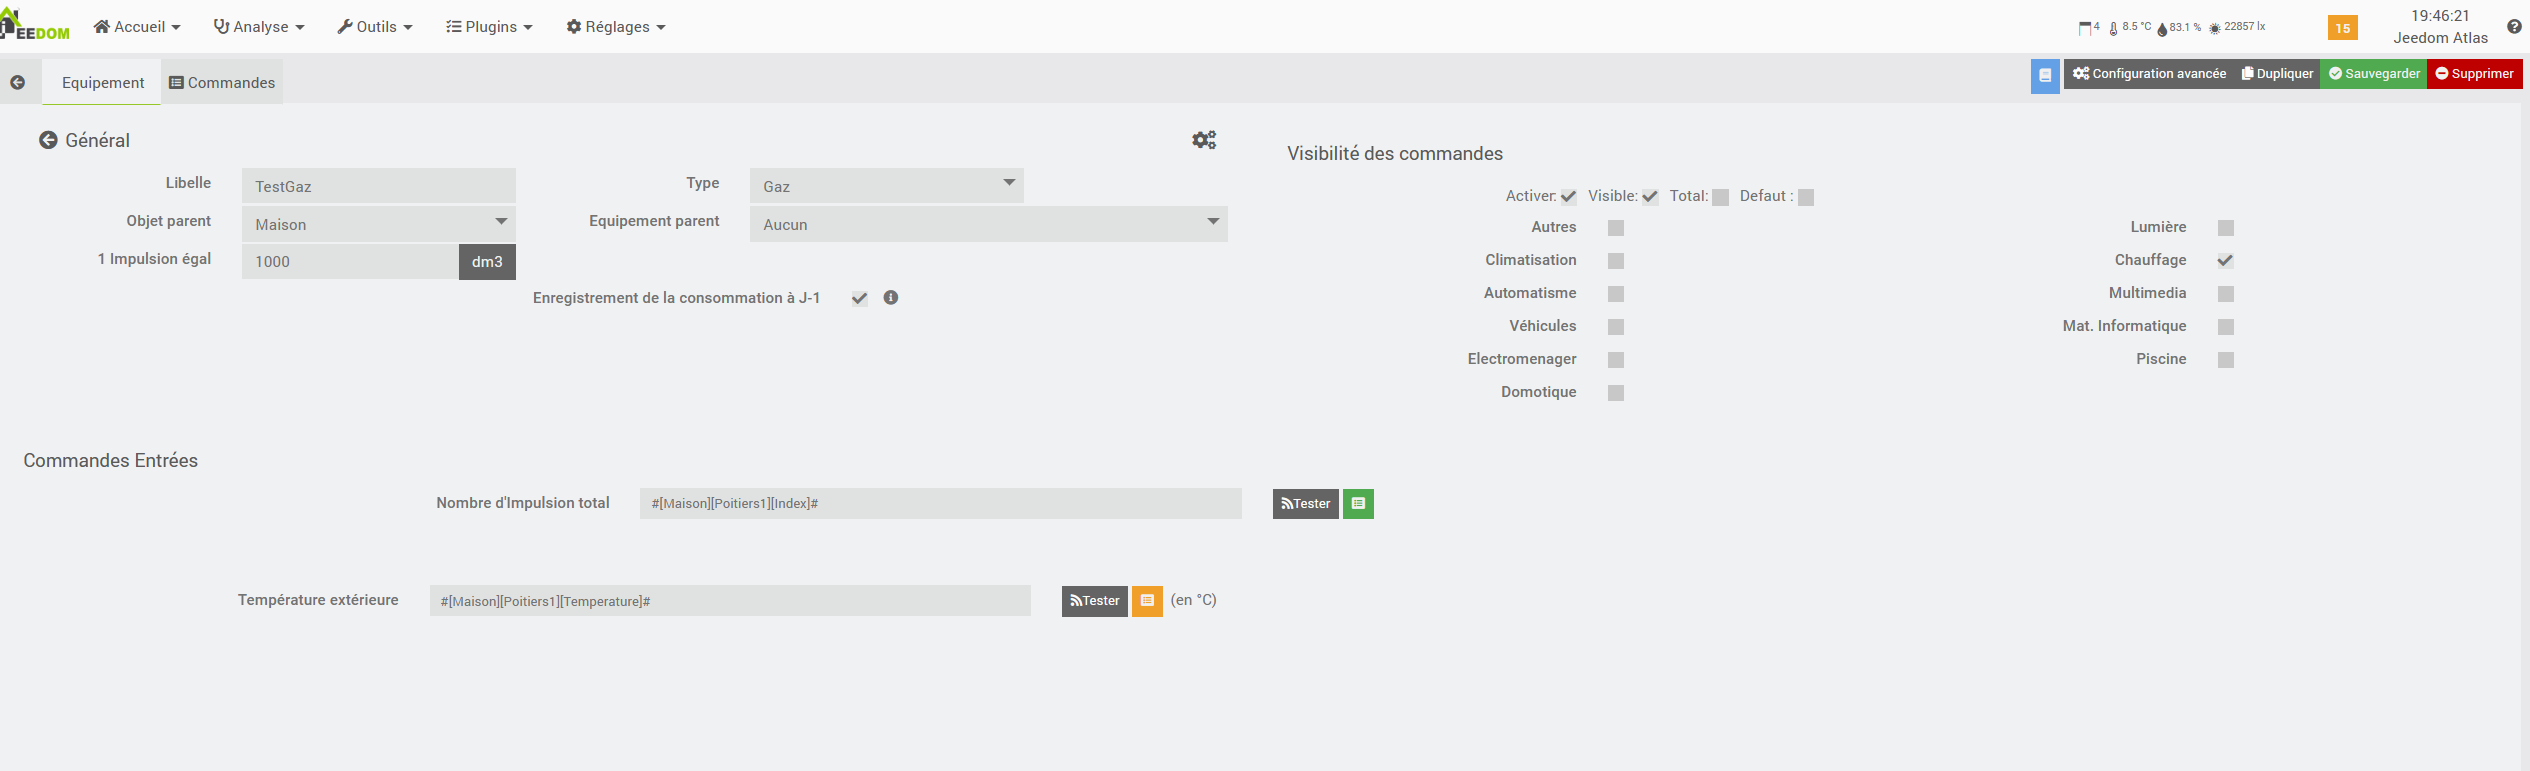Open the Equipement parent dropdown
The width and height of the screenshot is (2530, 771).
tap(988, 224)
